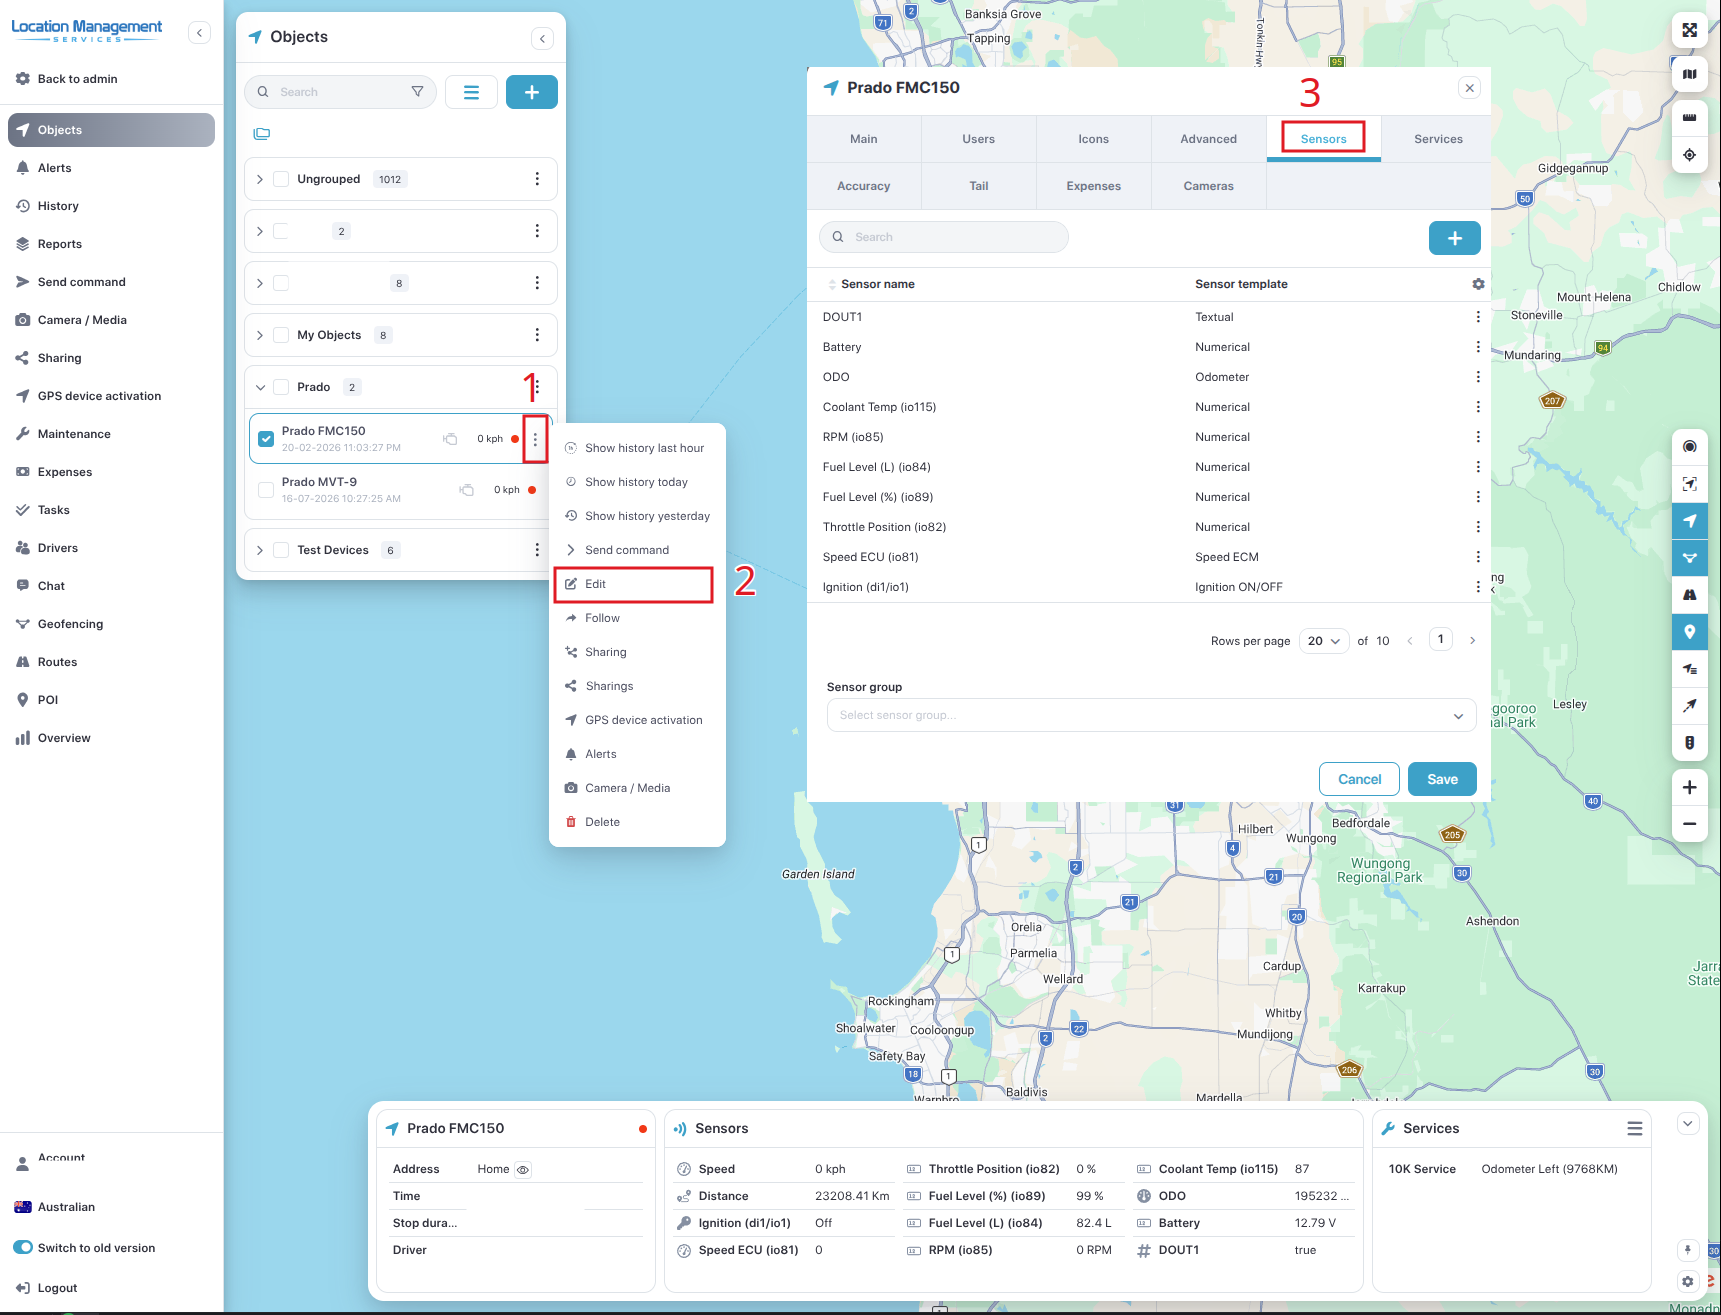
Task: Open the Cameras tab
Action: [1208, 186]
